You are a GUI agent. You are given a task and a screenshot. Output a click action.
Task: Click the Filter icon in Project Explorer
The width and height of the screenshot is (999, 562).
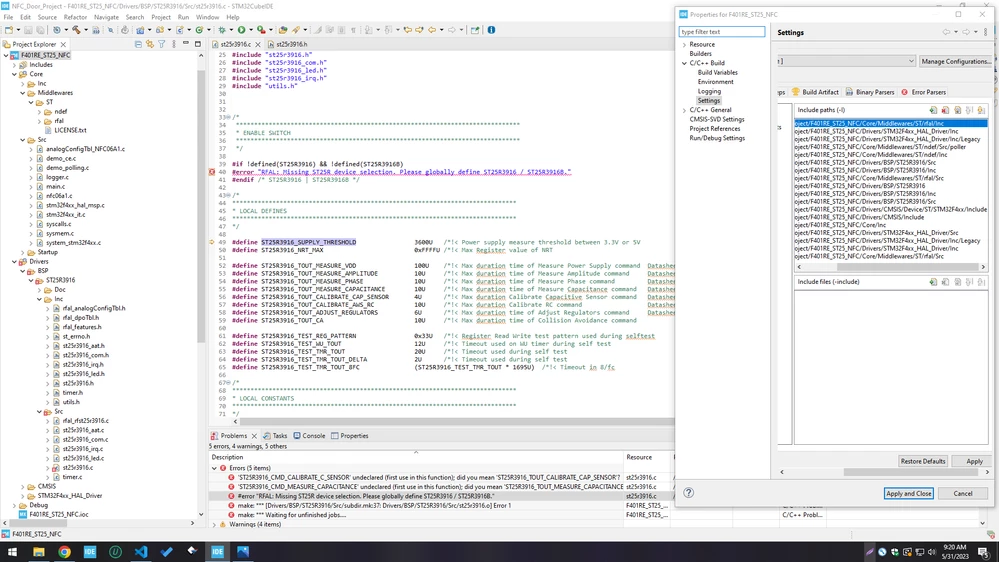pyautogui.click(x=162, y=44)
